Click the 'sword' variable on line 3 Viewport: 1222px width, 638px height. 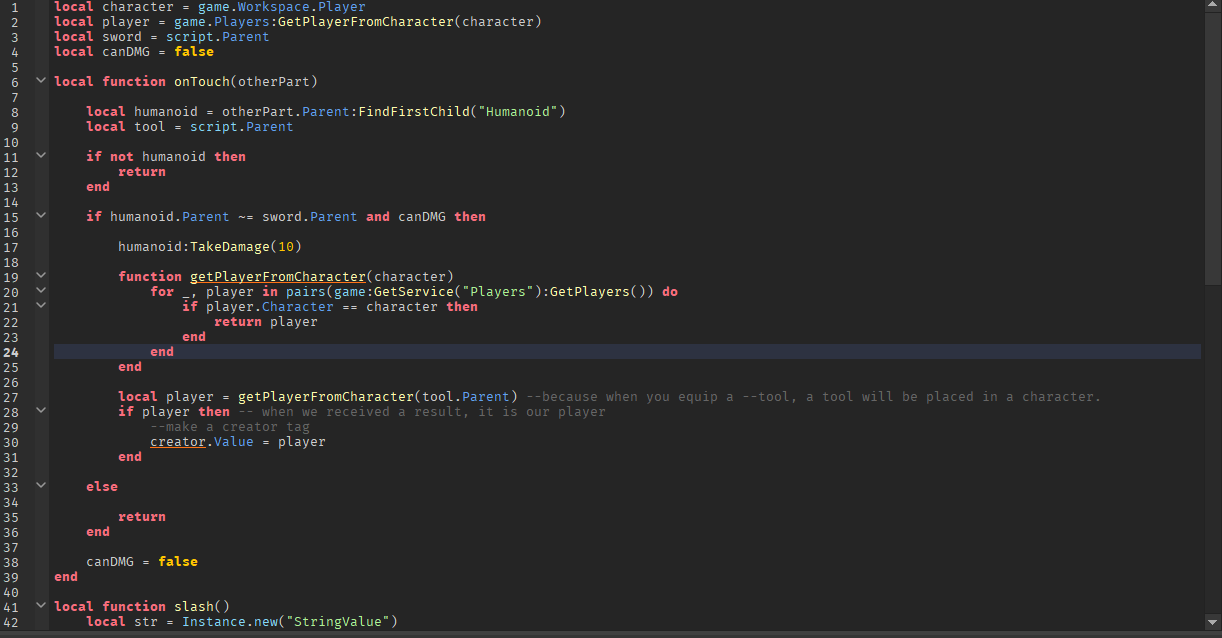click(122, 37)
